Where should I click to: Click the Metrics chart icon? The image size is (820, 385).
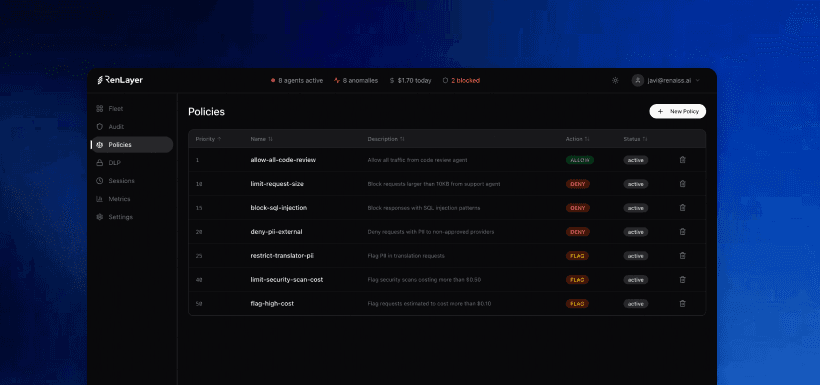click(x=99, y=199)
